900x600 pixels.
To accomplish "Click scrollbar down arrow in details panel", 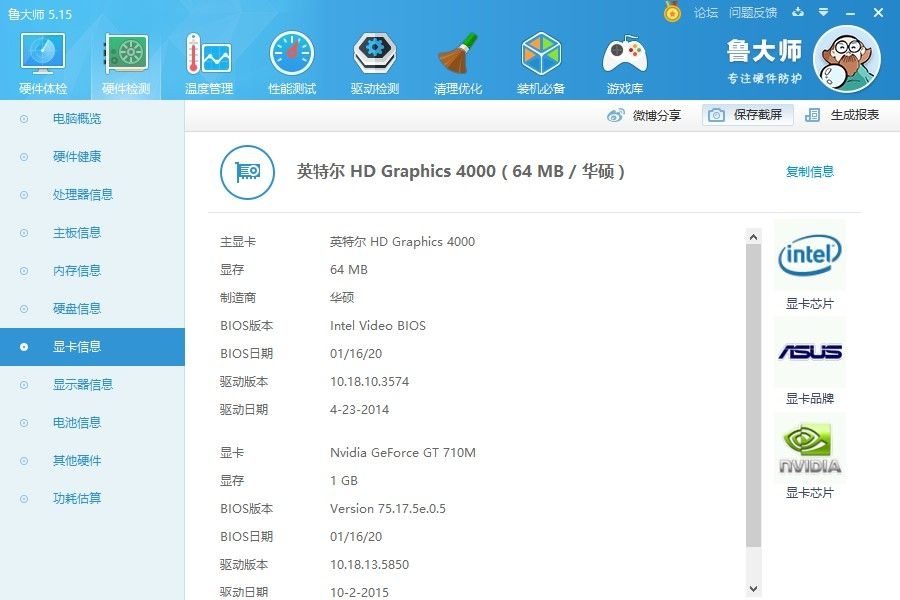I will (754, 589).
